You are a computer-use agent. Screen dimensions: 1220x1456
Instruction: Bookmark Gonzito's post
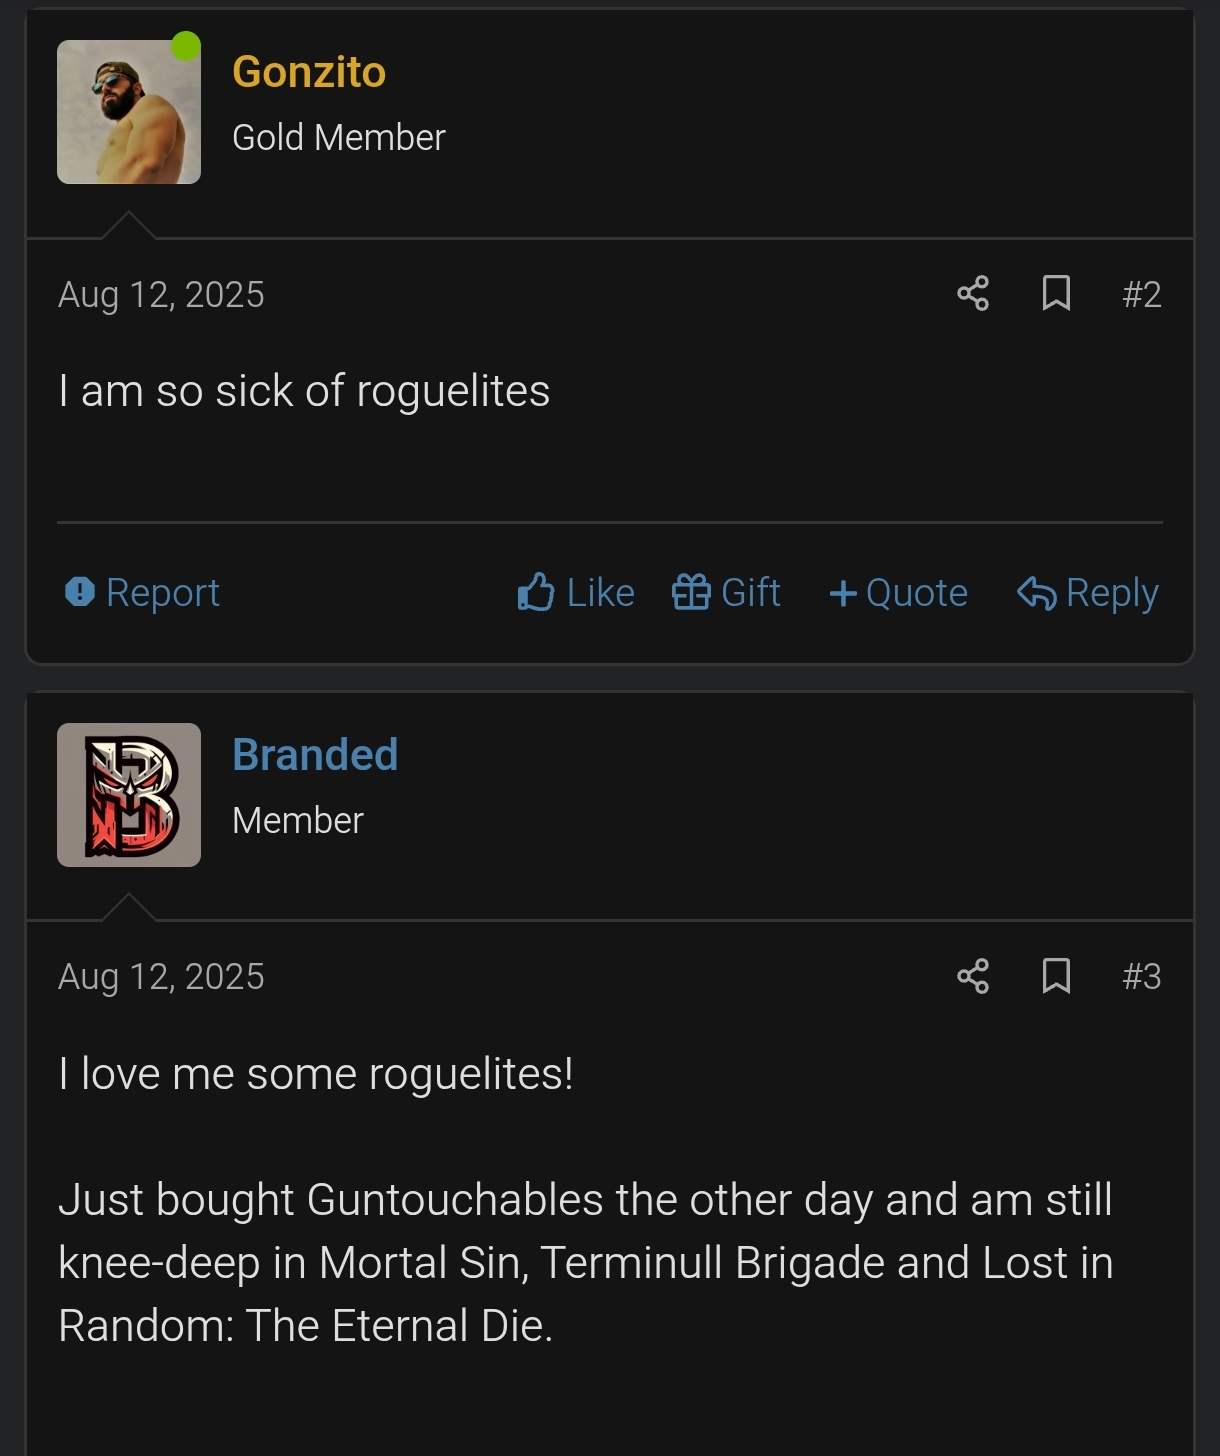(x=1056, y=293)
